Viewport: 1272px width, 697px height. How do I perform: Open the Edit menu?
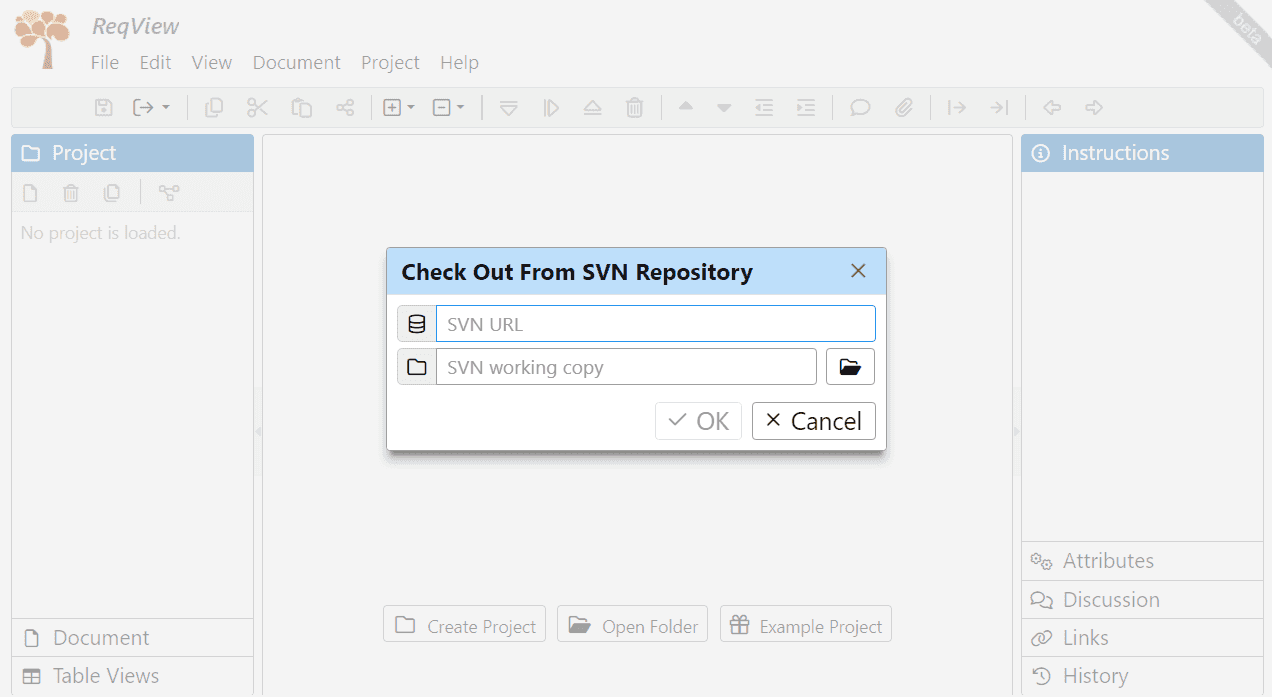click(155, 62)
